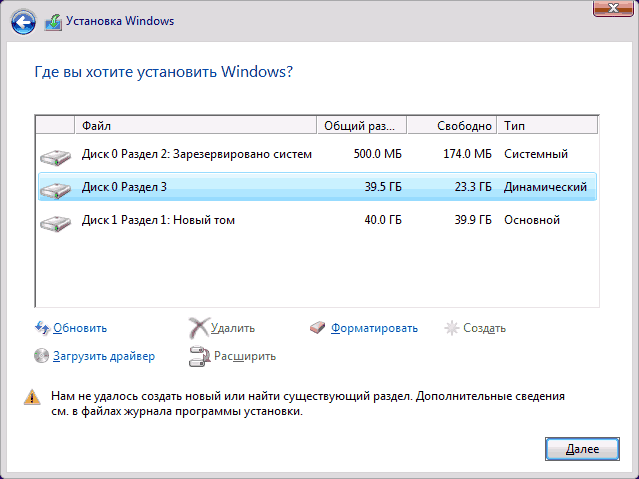The height and width of the screenshot is (479, 639).
Task: Click the Windows Setup installer icon in title bar
Action: (x=53, y=22)
